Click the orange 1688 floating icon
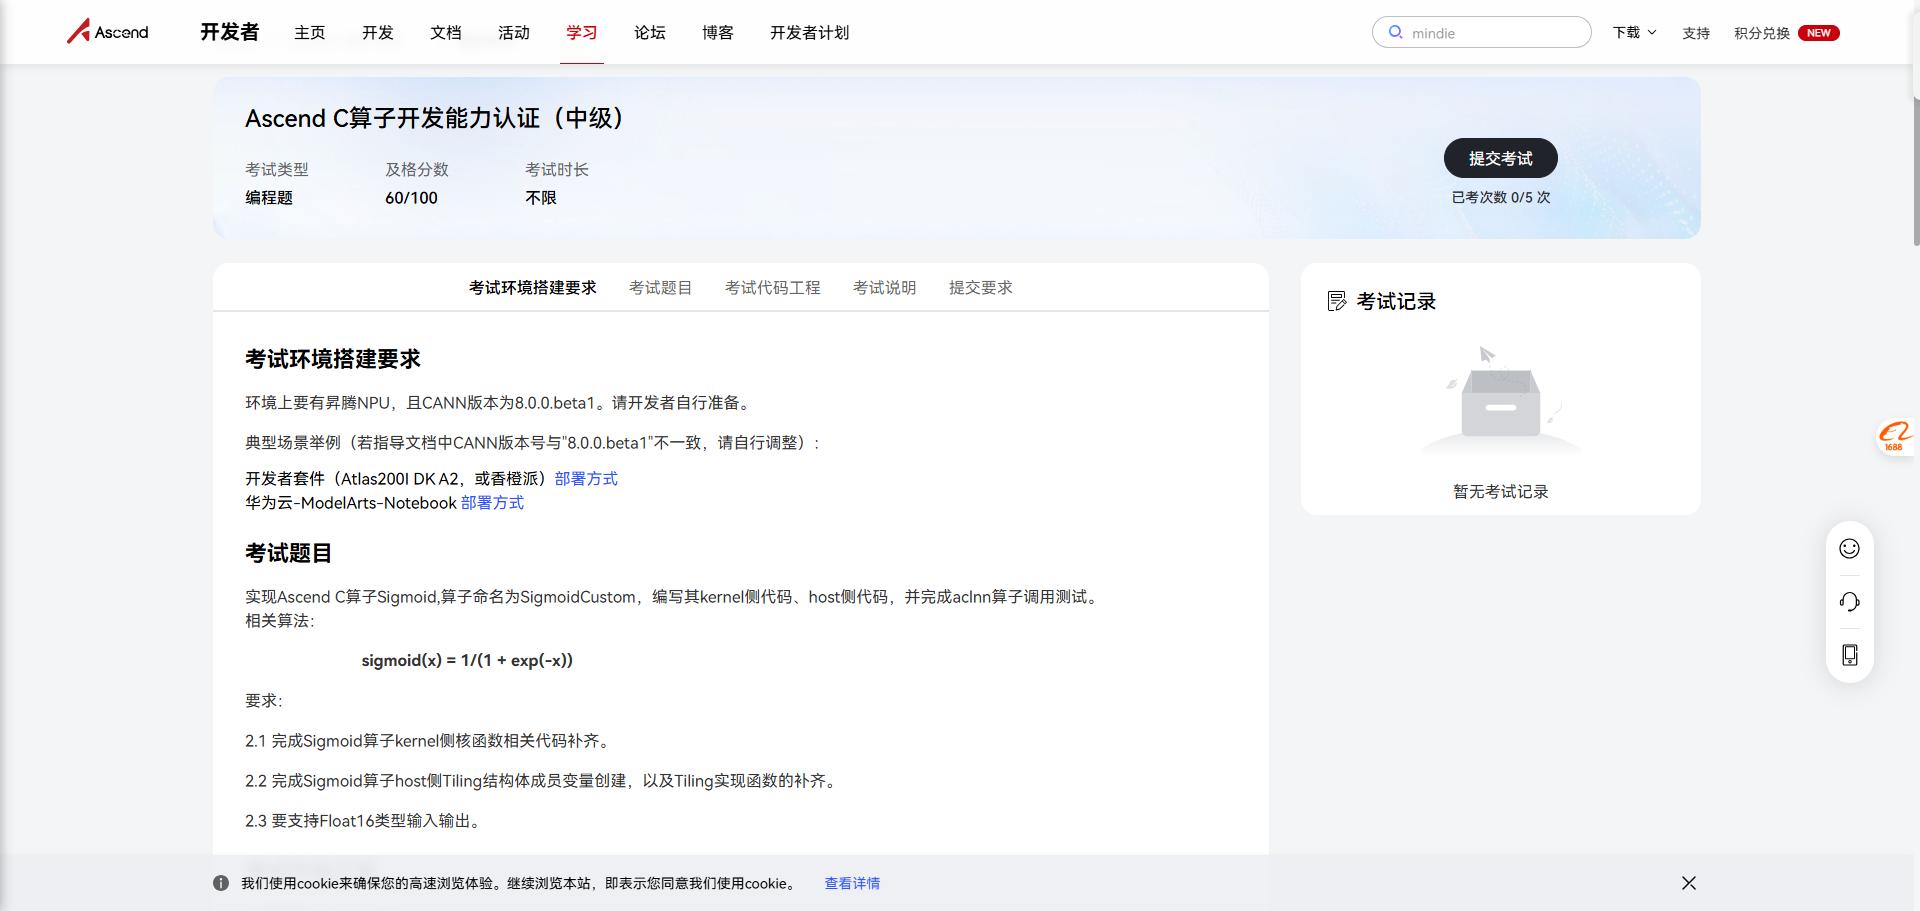 (x=1895, y=436)
